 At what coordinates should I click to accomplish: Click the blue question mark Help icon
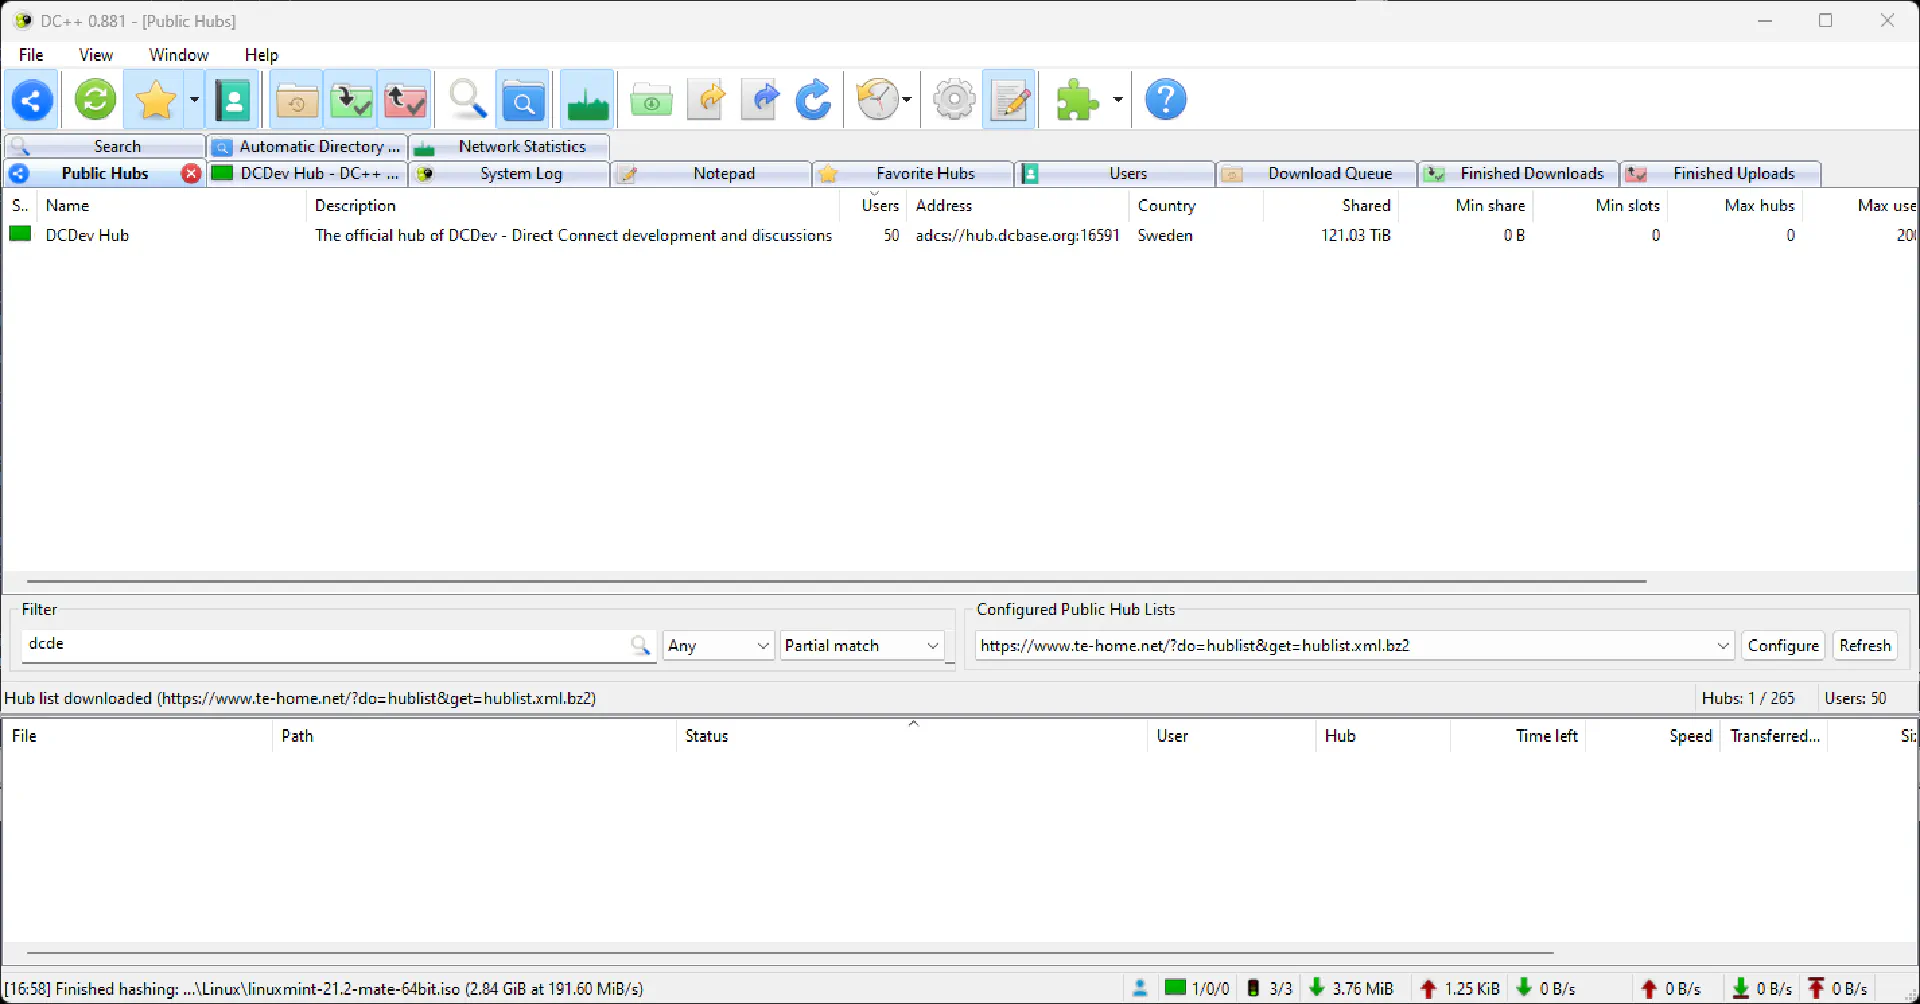[1165, 100]
